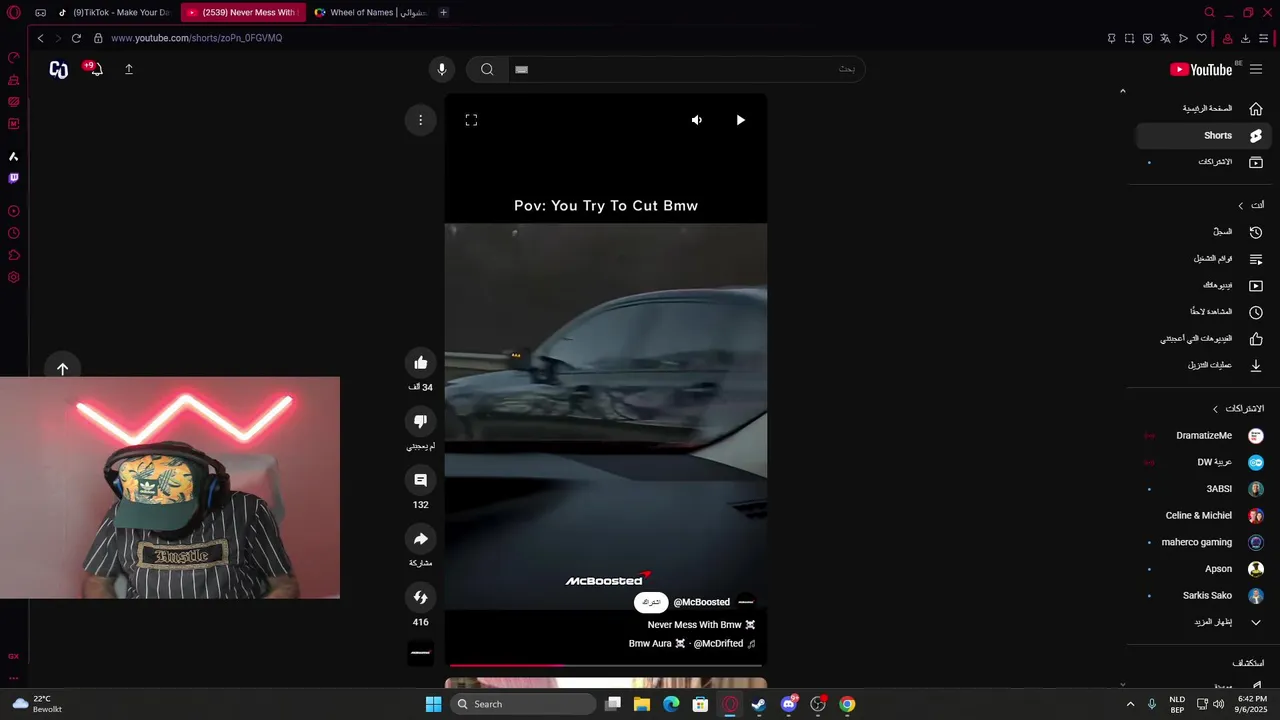Open the remix button showing 416

coord(421,598)
